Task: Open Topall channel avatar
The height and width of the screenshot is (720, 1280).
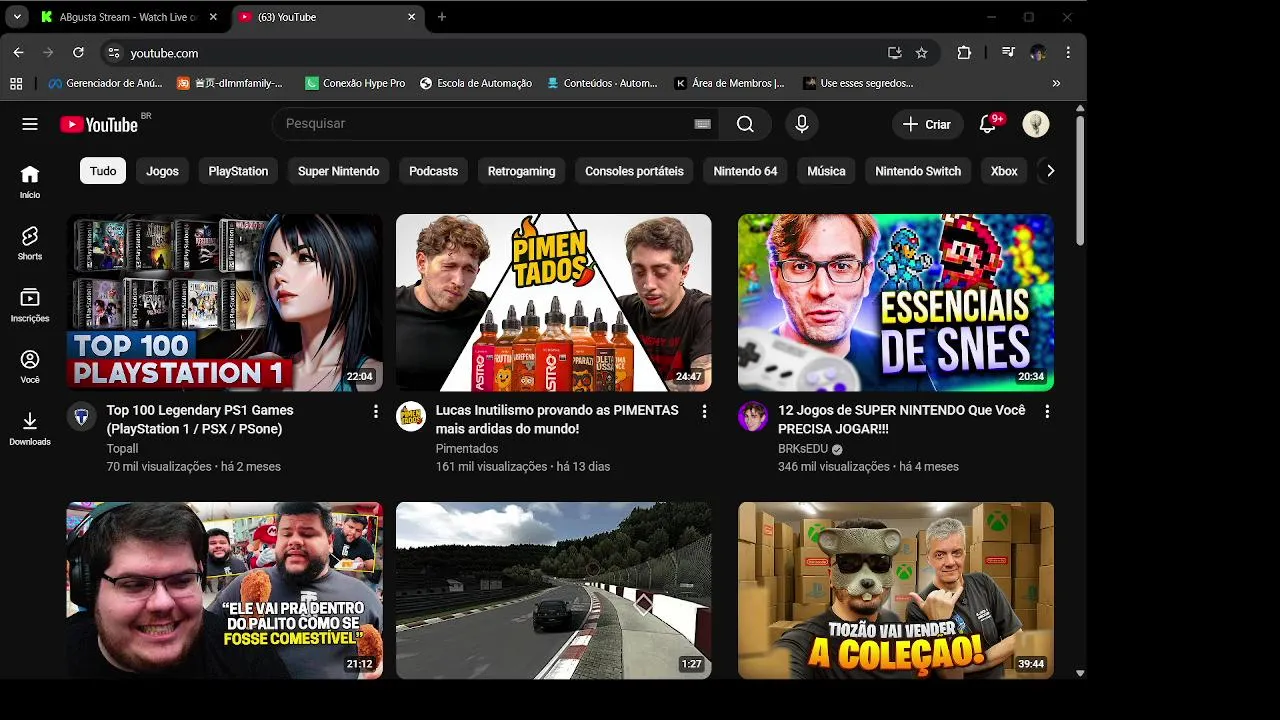Action: coord(81,416)
